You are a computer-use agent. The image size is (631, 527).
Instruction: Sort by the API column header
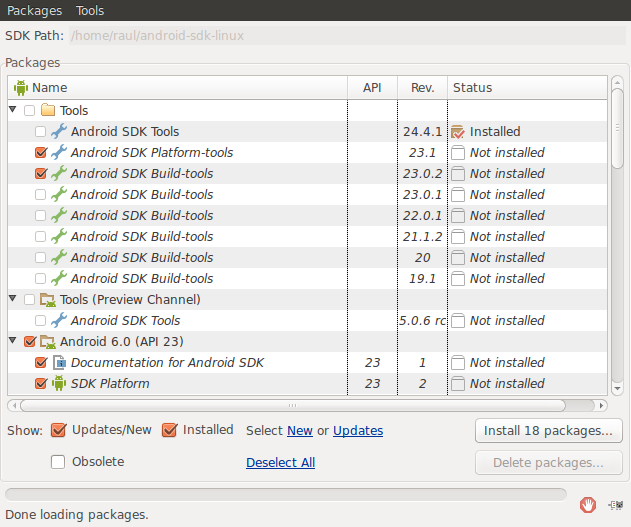[372, 87]
